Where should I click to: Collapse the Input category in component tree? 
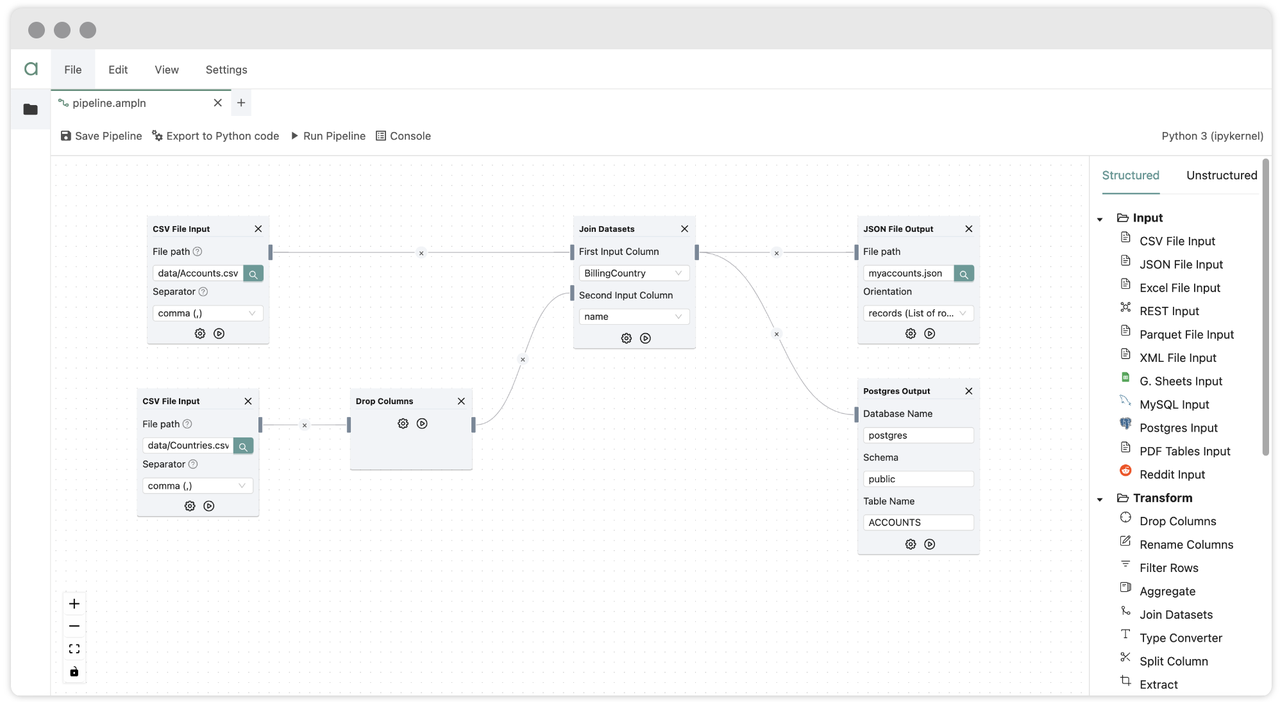tap(1100, 219)
